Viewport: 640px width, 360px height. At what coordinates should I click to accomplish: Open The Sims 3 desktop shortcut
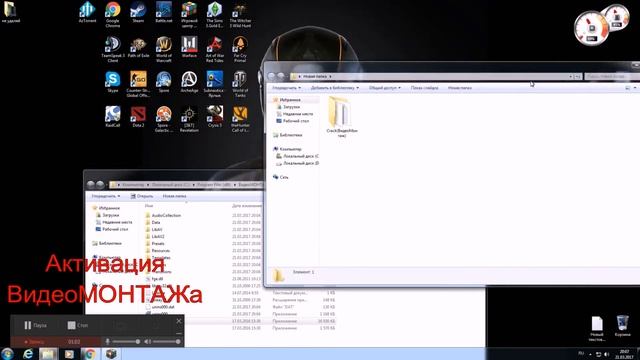coord(214,14)
